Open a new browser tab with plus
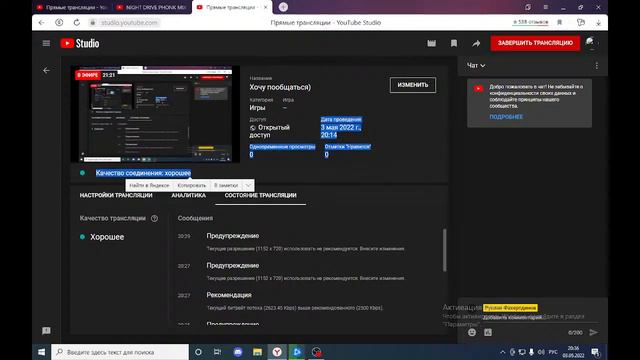Screen dimensions: 640x360 [283, 7]
